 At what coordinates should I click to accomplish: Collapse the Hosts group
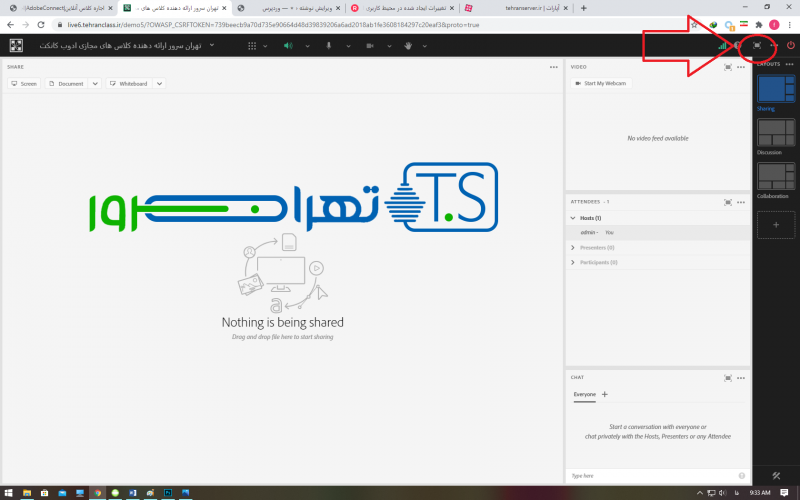coord(574,217)
